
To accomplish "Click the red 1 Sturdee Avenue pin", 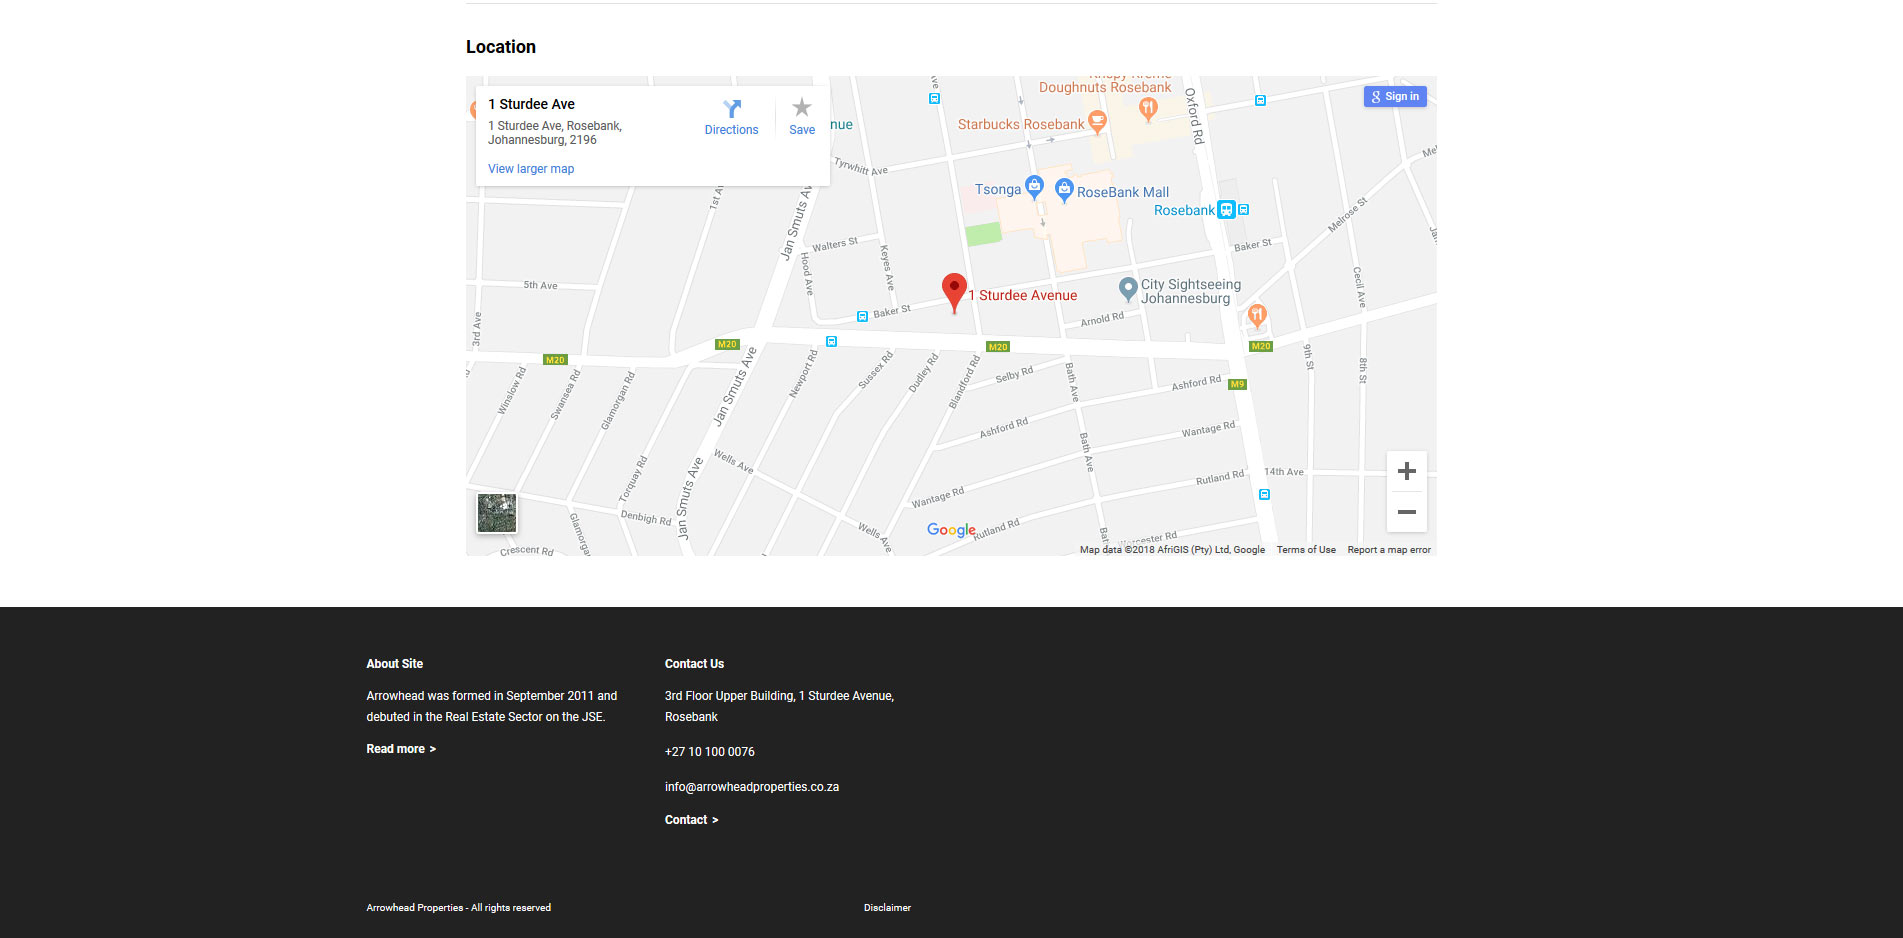I will click(x=954, y=291).
